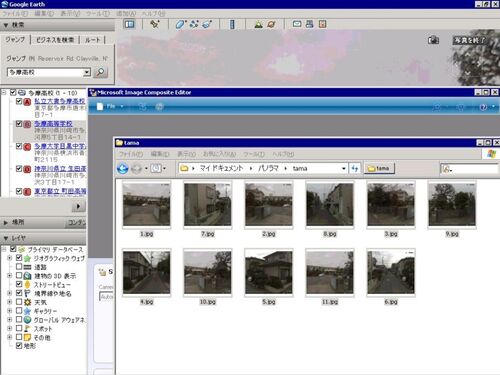Switch to the ルート tab
This screenshot has height=375, width=500.
[x=93, y=40]
